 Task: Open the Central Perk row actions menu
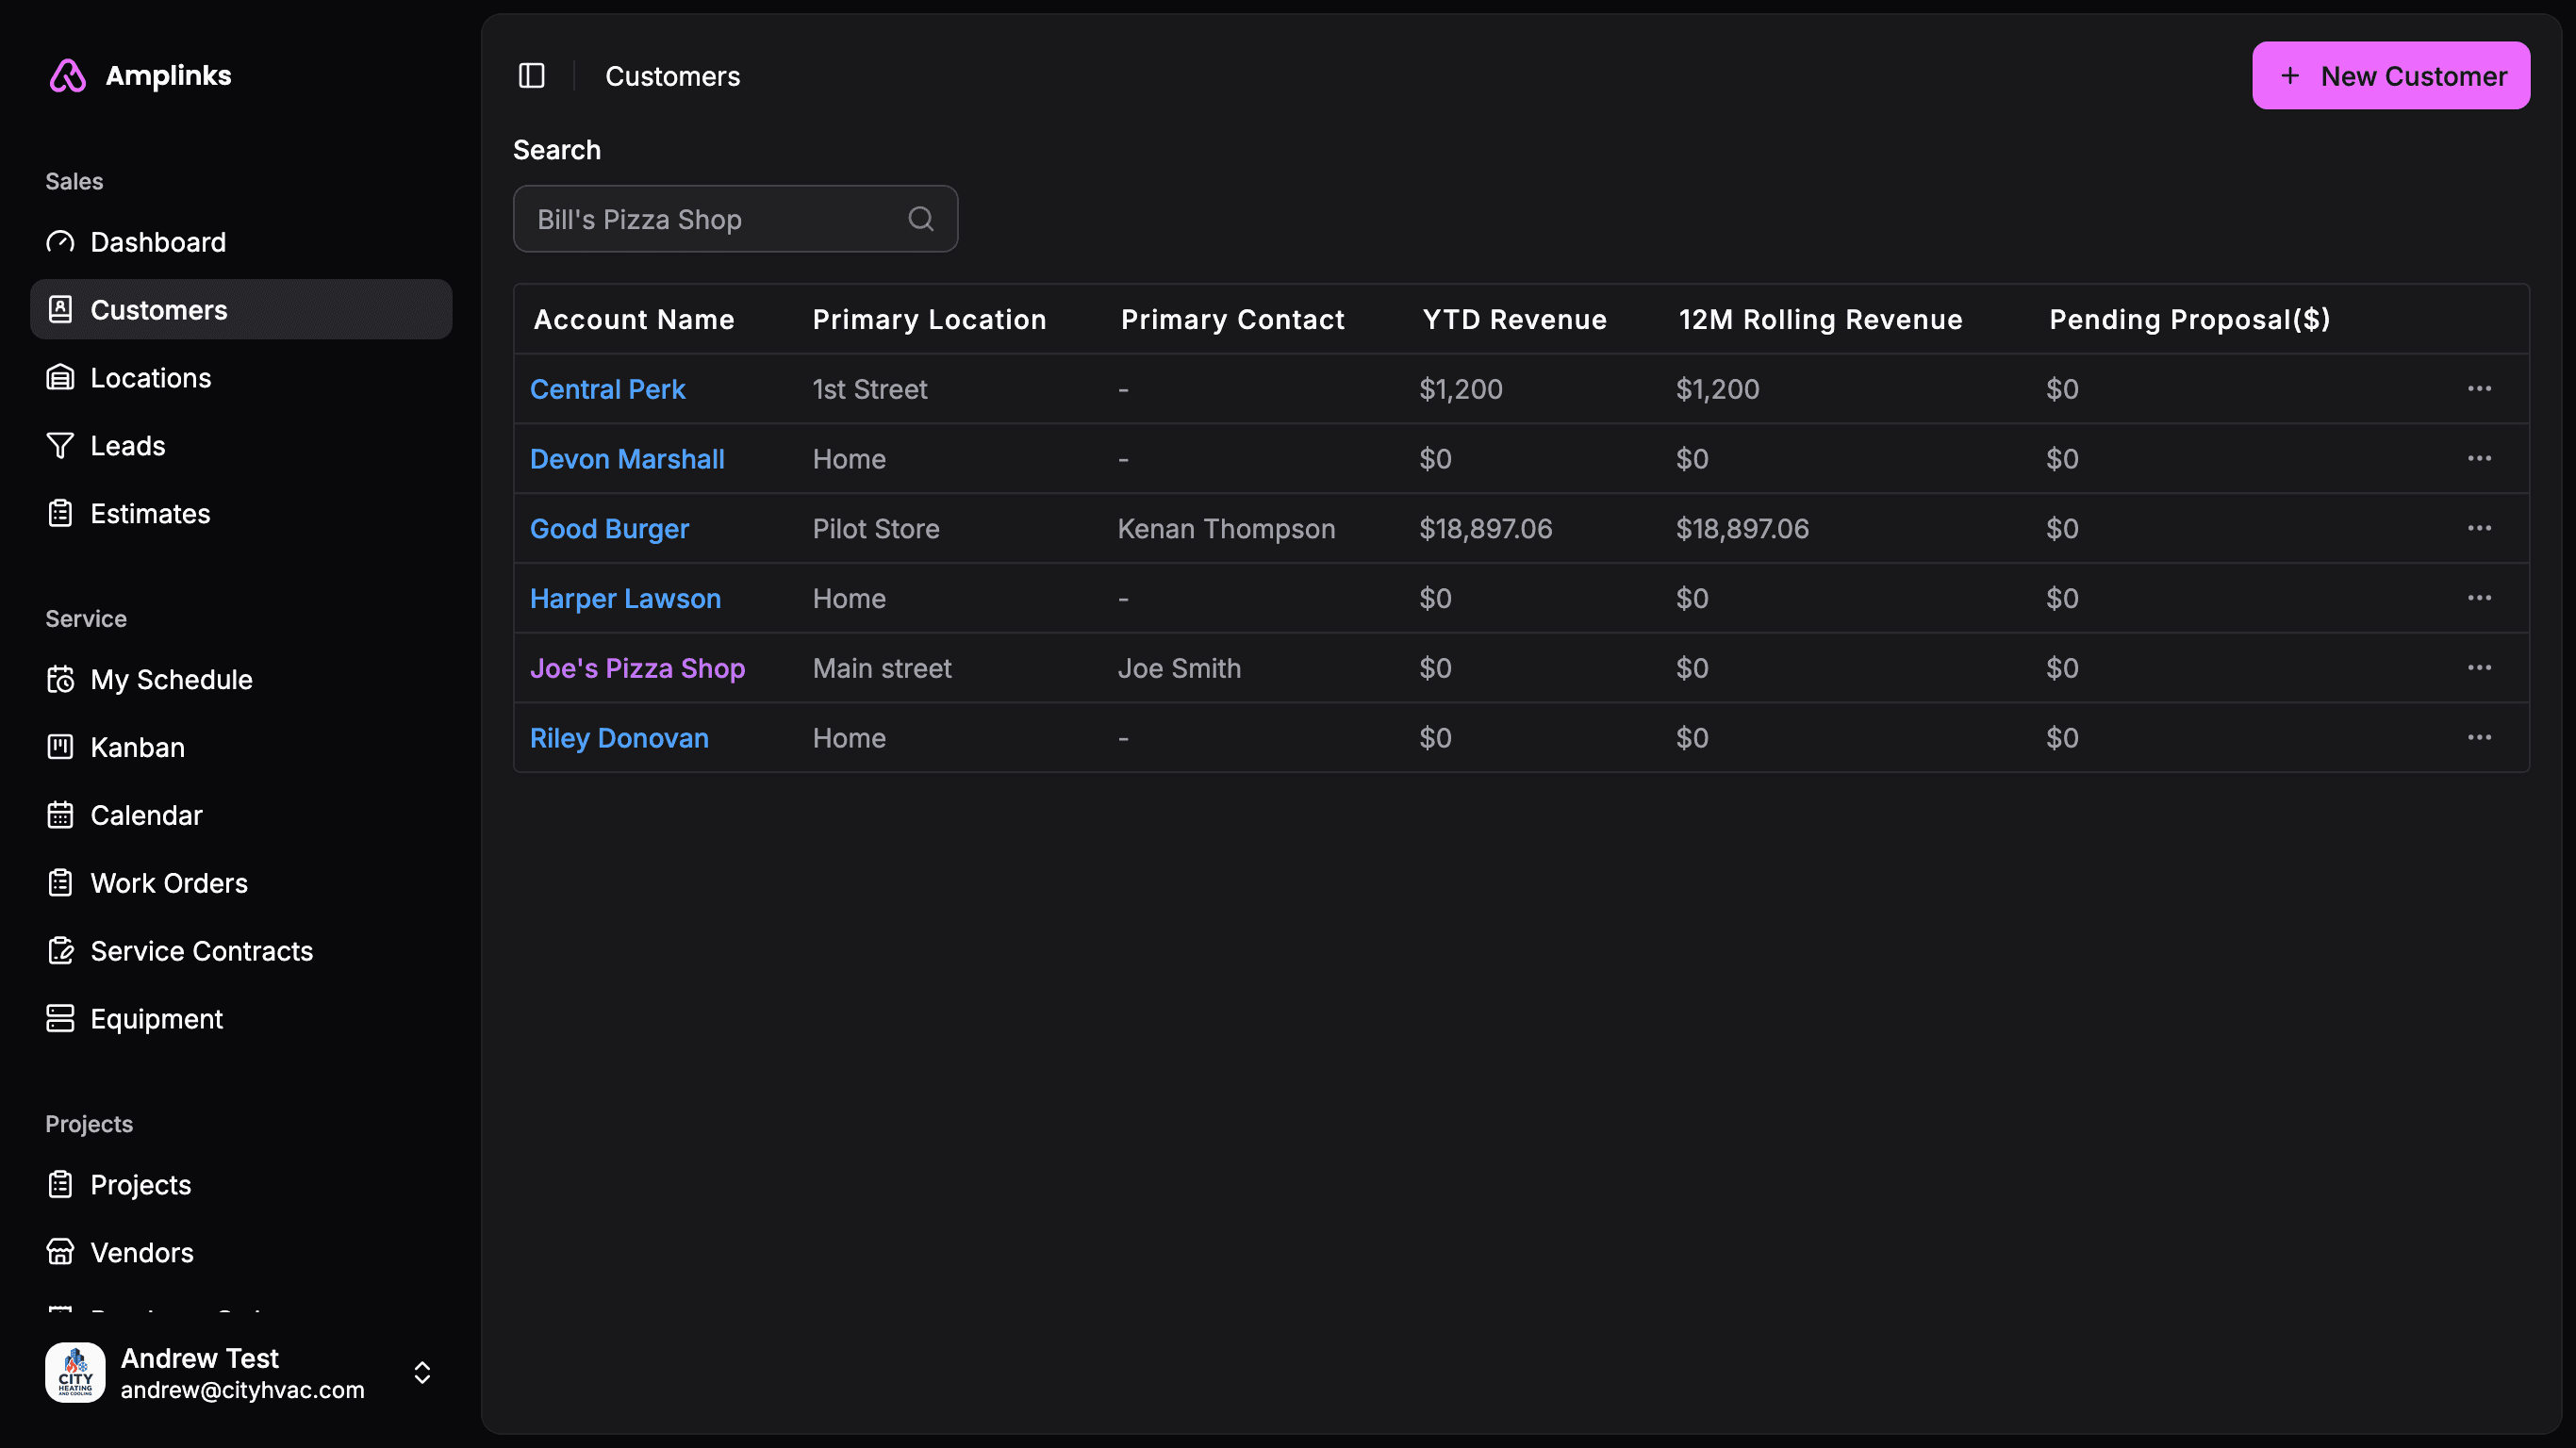pos(2478,389)
